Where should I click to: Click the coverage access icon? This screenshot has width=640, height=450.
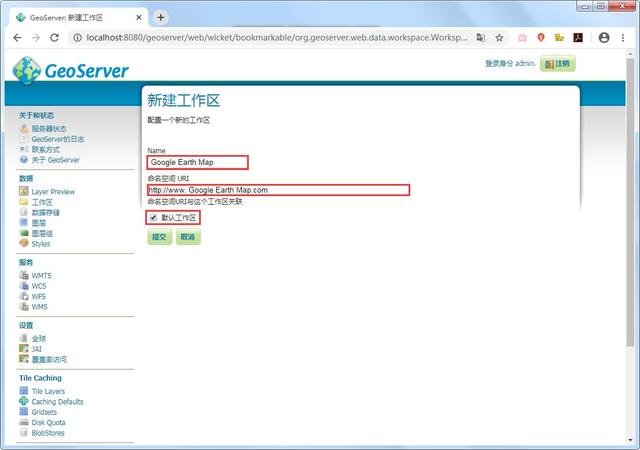pyautogui.click(x=24, y=359)
